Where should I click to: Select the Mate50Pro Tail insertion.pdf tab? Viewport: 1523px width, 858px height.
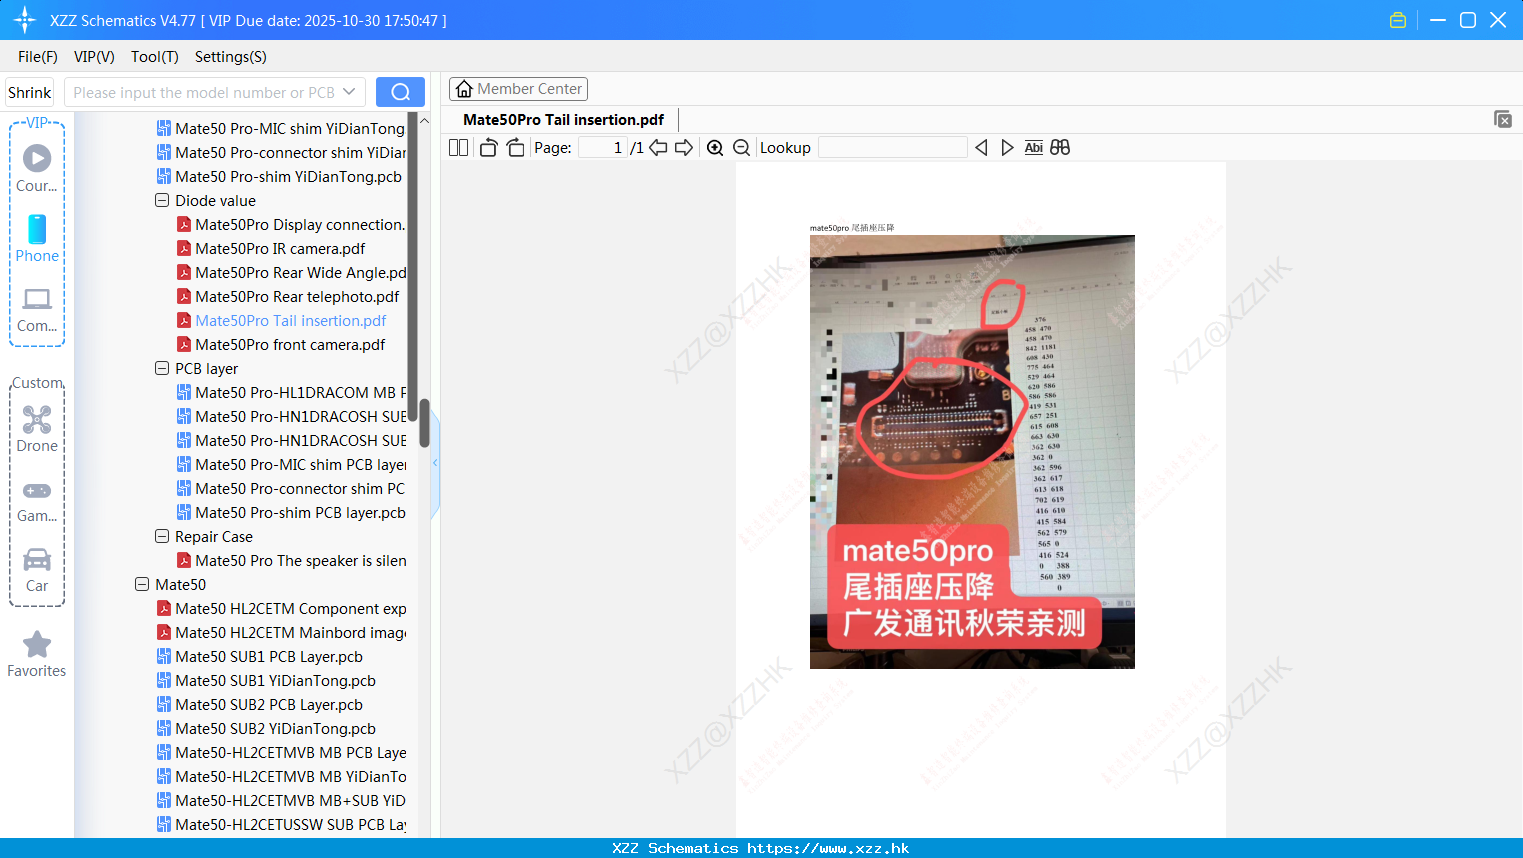coord(563,120)
